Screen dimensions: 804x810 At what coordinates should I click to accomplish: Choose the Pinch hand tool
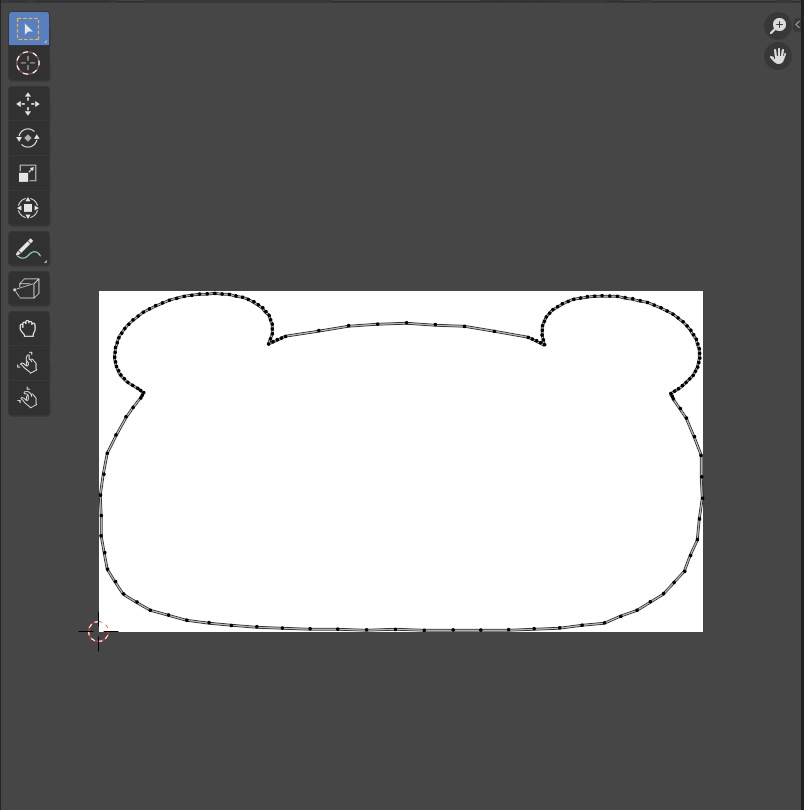click(28, 398)
